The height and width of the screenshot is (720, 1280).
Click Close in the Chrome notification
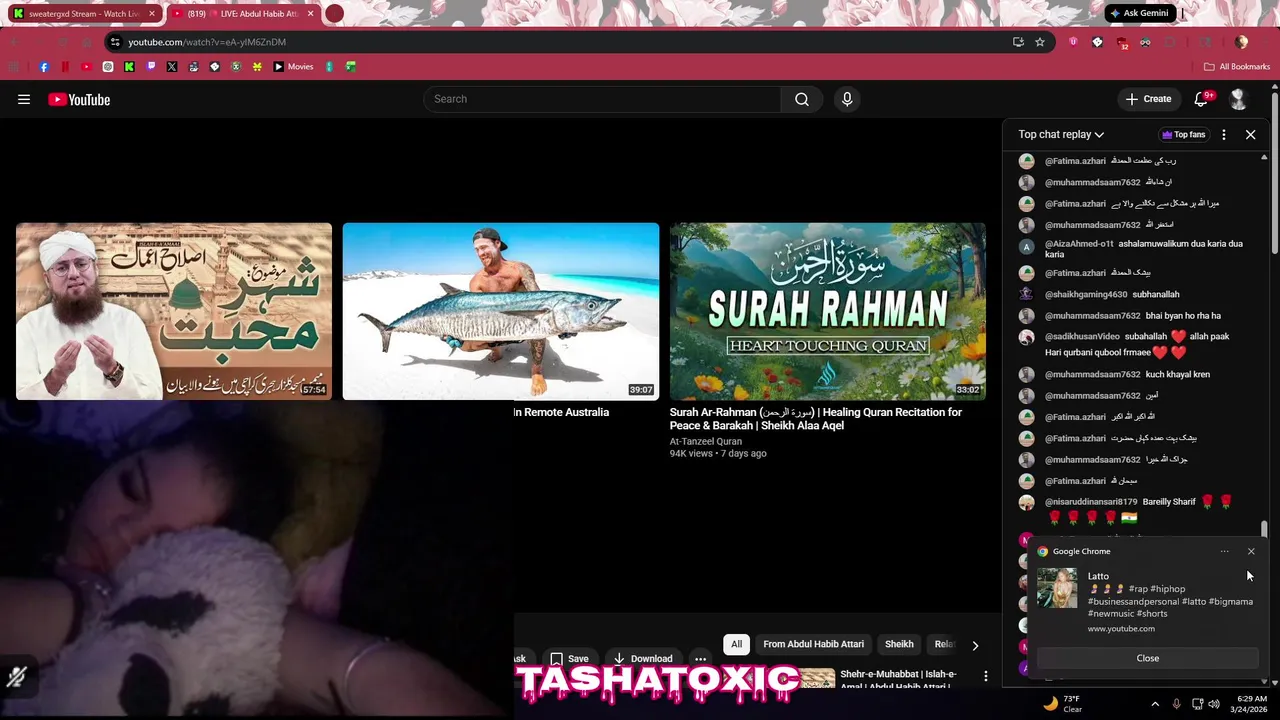coord(1147,658)
